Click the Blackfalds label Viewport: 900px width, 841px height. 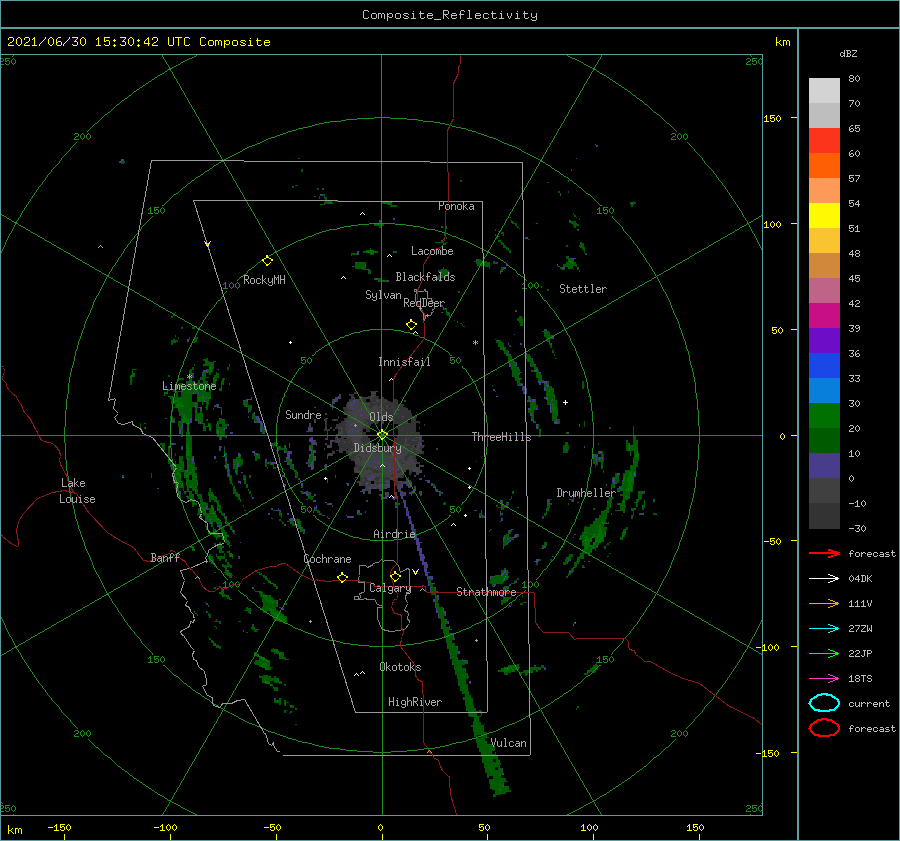(425, 277)
